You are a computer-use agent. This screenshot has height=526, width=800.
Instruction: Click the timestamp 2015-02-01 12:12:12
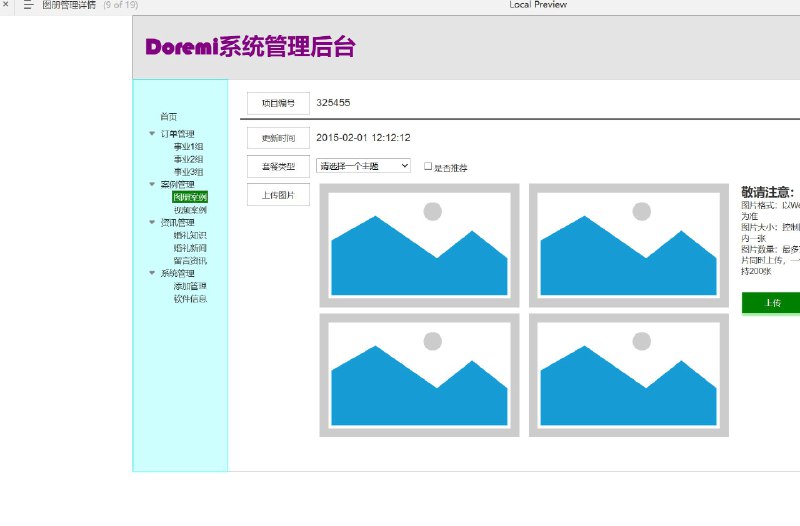click(363, 137)
